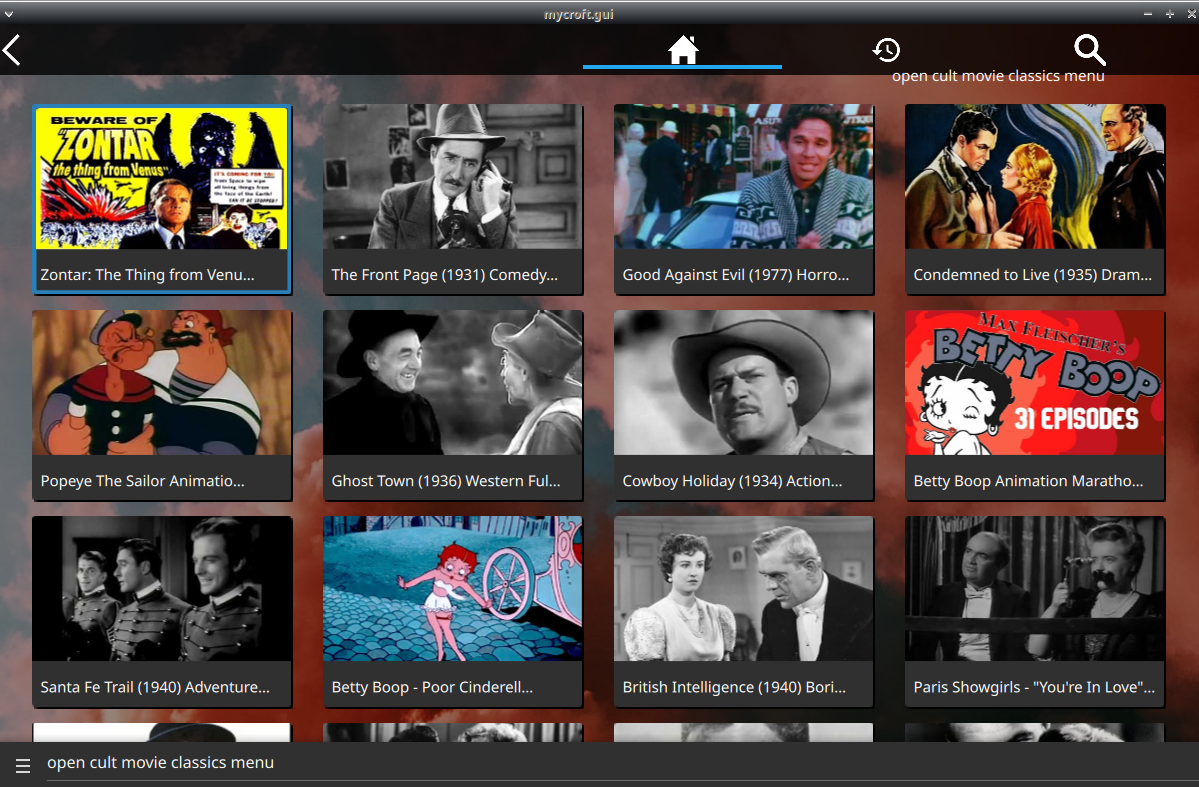Image resolution: width=1199 pixels, height=787 pixels.
Task: Go back using the left arrow icon
Action: pos(11,50)
